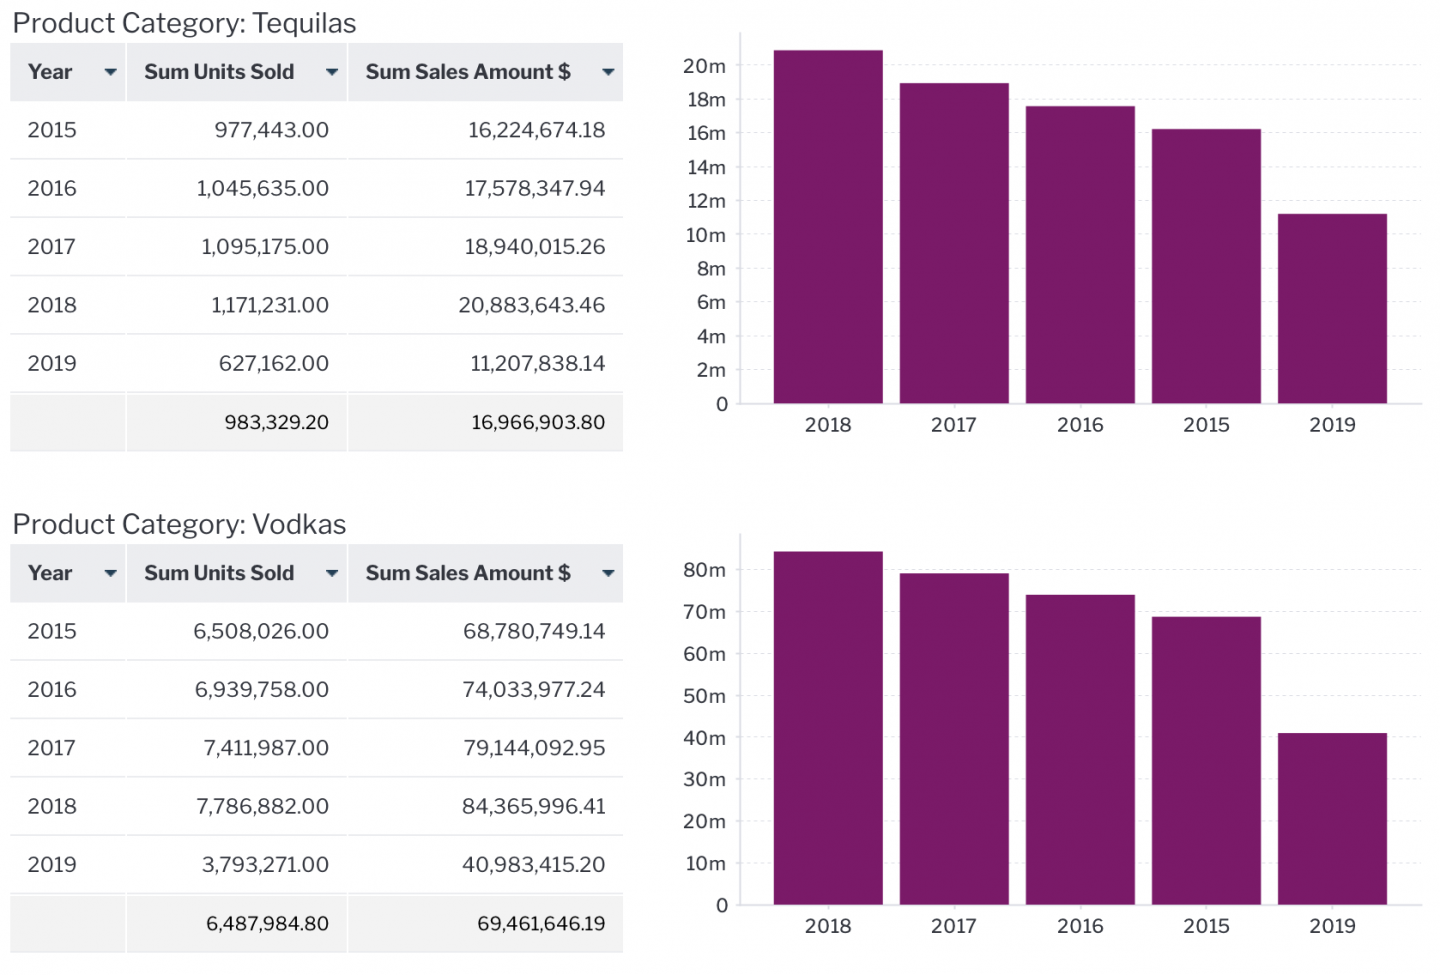The image size is (1440, 975).
Task: Open Year column dropdown arrow in Tequilas table
Action: pyautogui.click(x=110, y=72)
